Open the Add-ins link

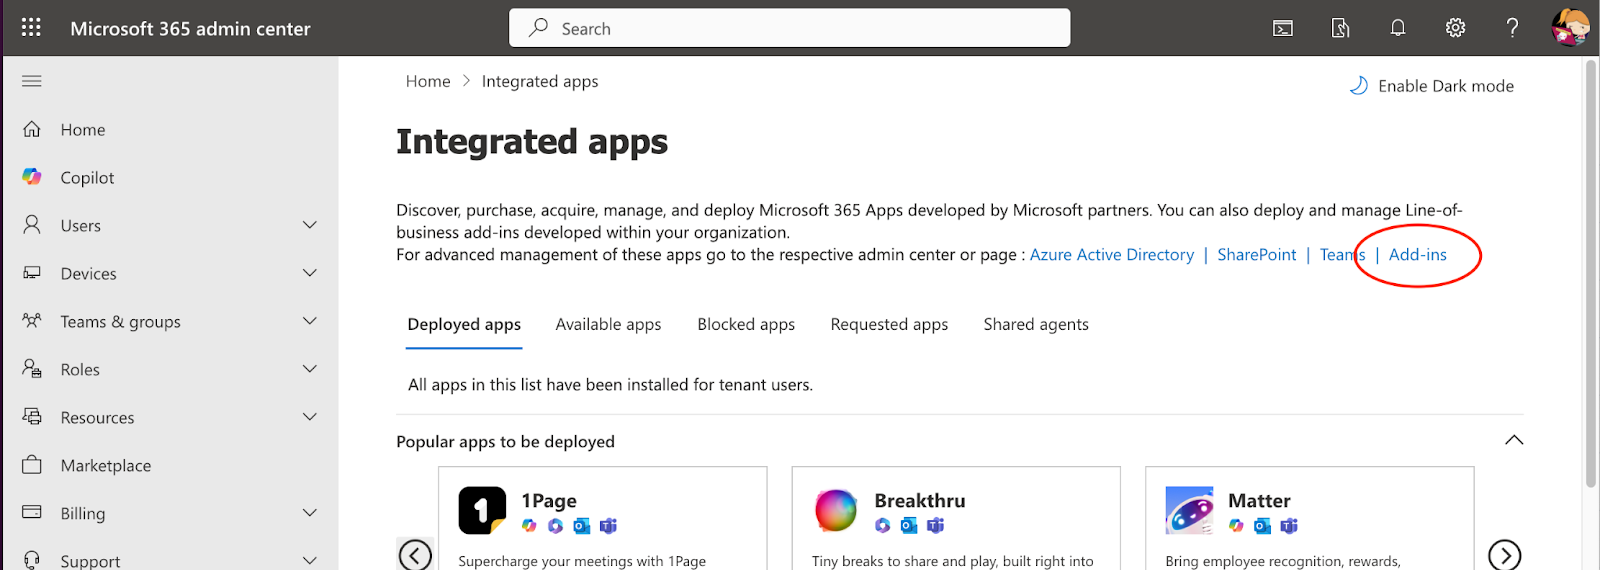pos(1417,255)
